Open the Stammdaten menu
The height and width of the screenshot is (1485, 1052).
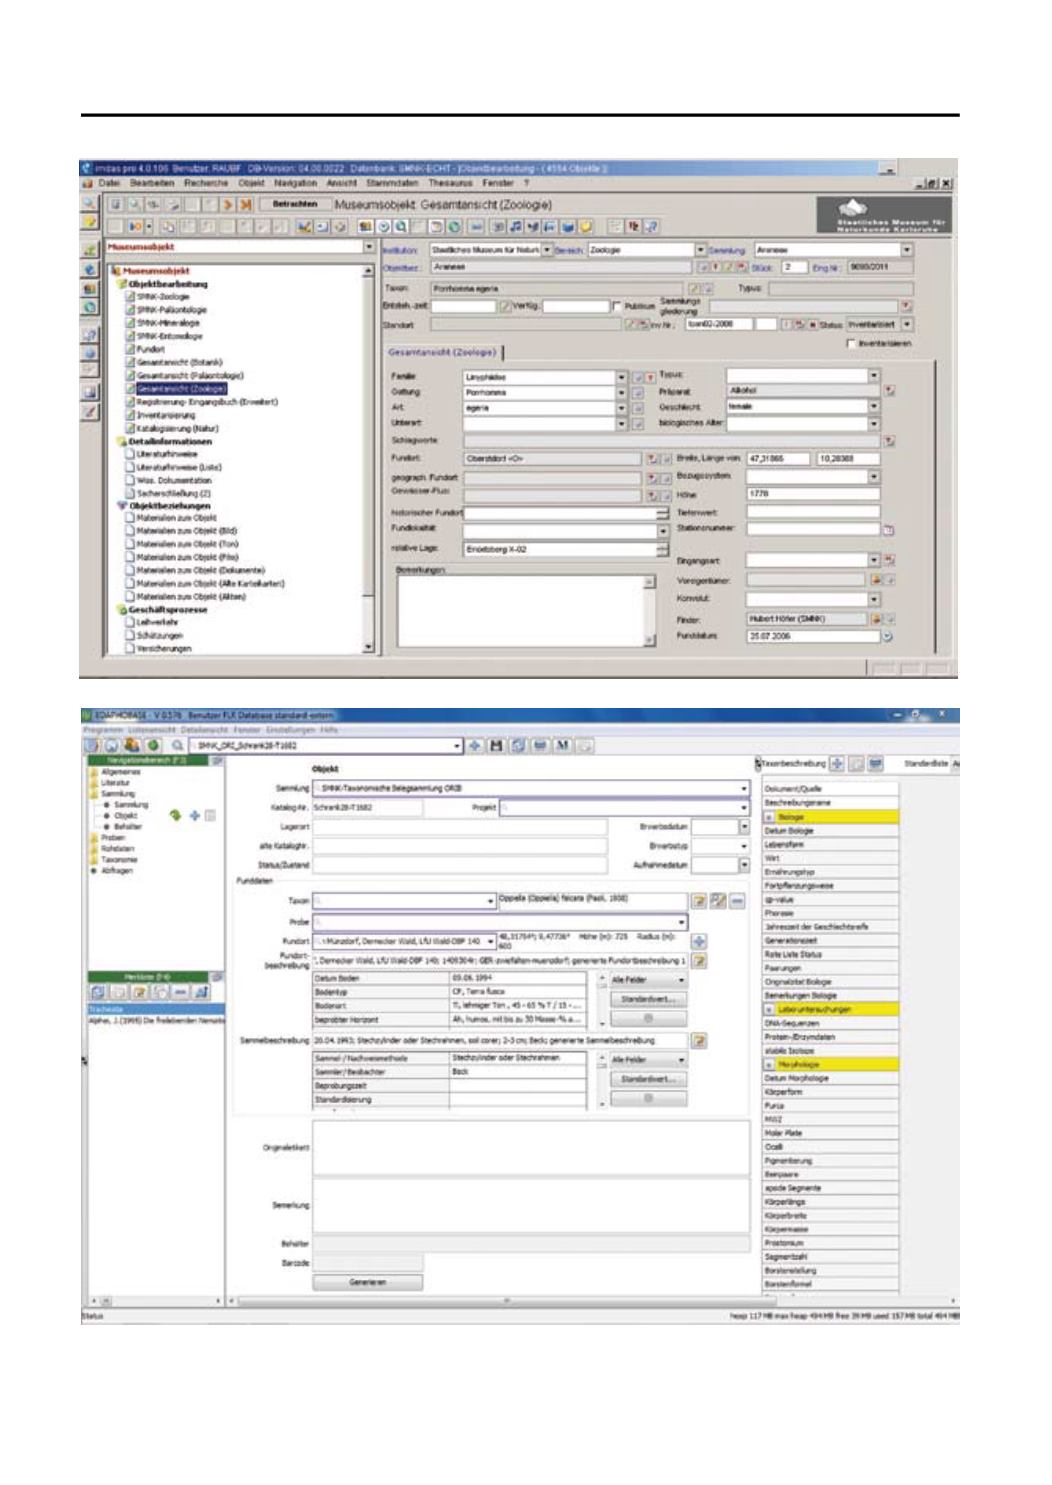pos(391,183)
